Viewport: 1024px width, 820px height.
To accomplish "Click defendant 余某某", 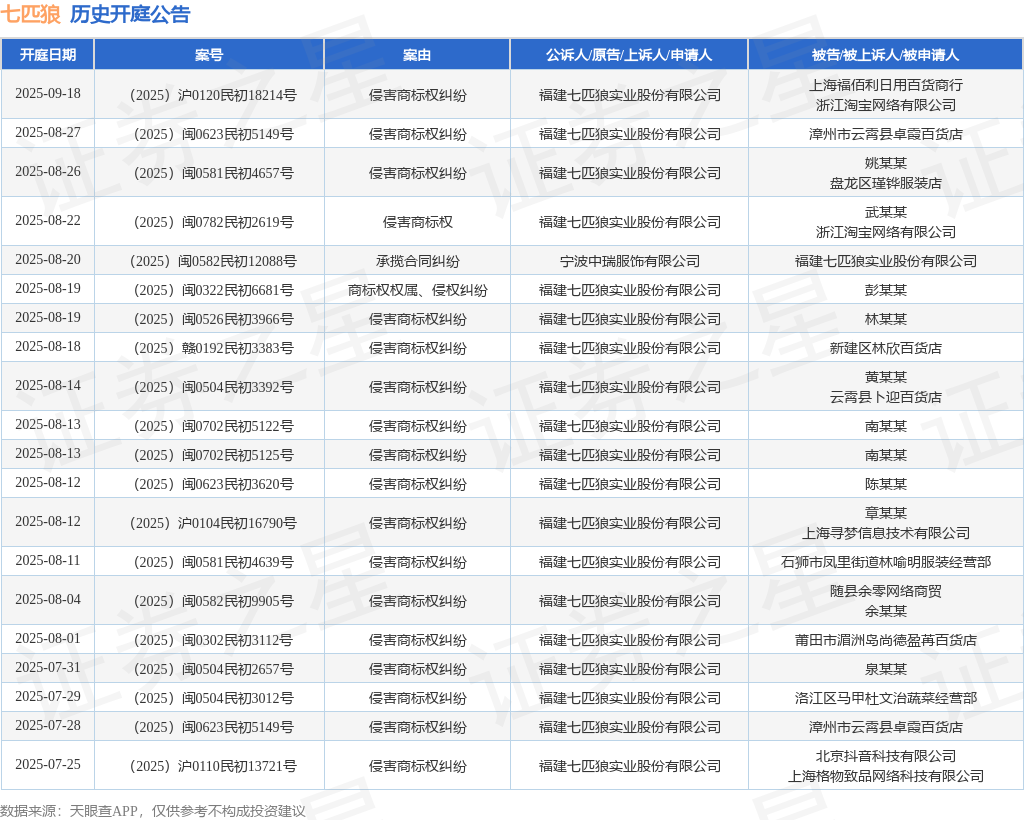I will pyautogui.click(x=886, y=612).
